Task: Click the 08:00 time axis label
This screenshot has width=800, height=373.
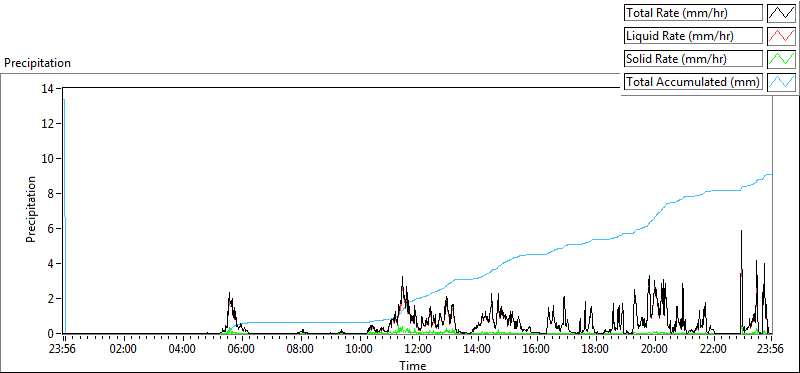Action: click(x=301, y=350)
